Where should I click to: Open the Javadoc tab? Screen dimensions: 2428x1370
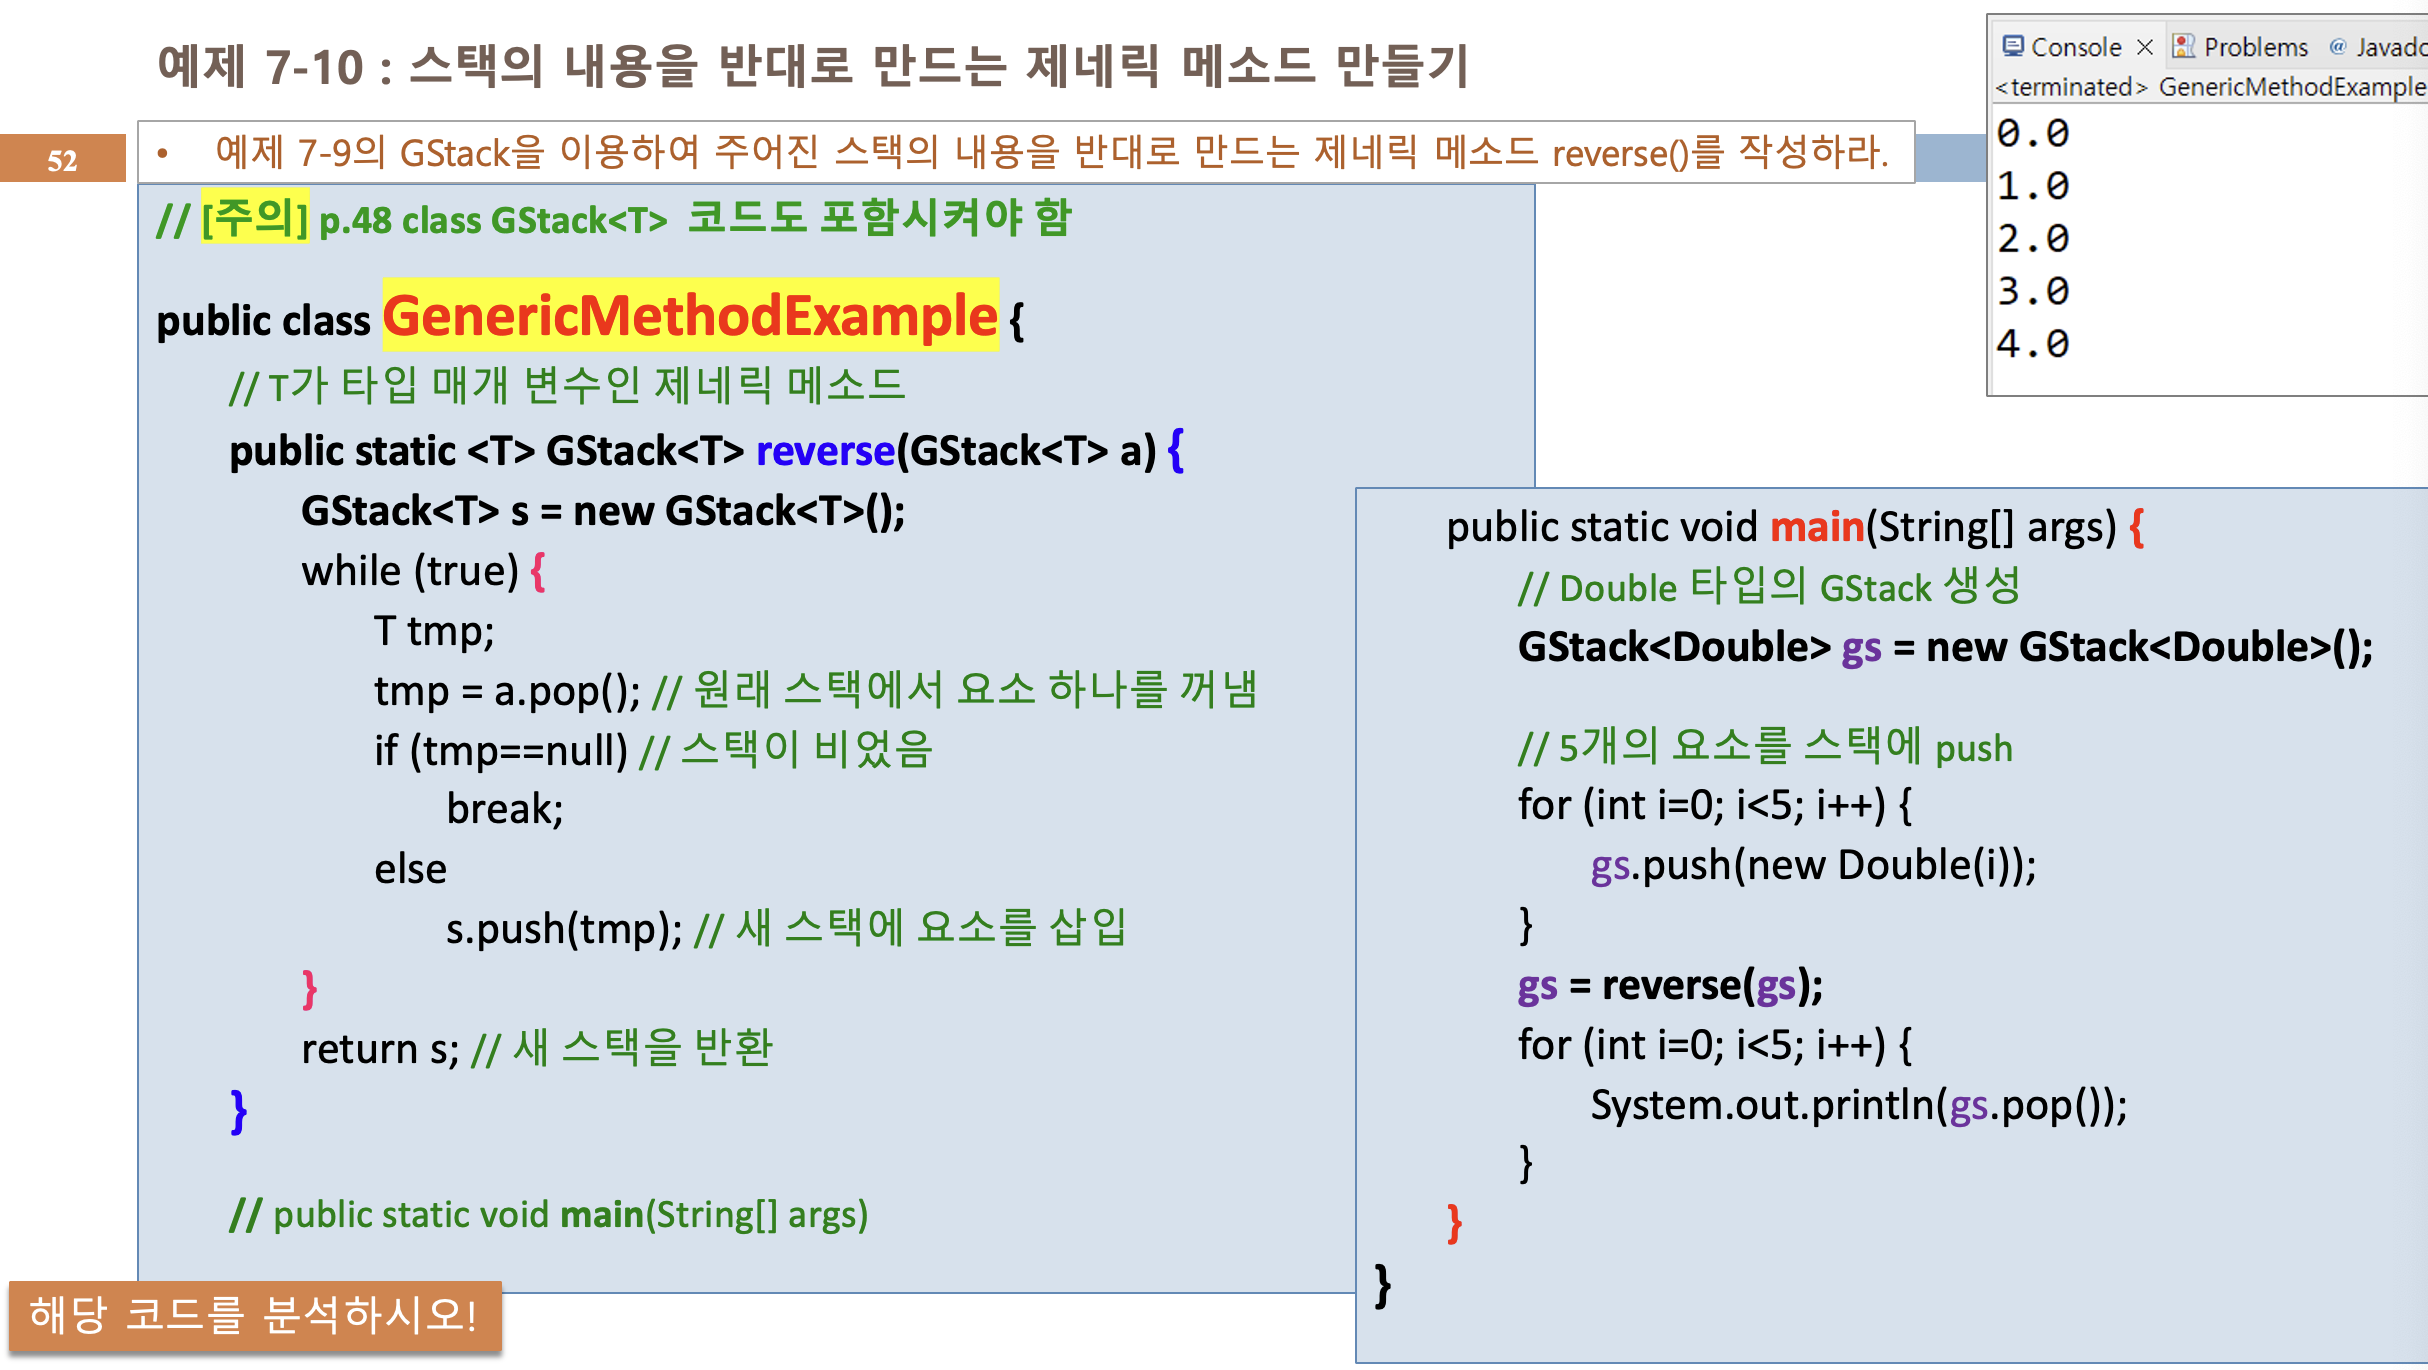(2390, 47)
